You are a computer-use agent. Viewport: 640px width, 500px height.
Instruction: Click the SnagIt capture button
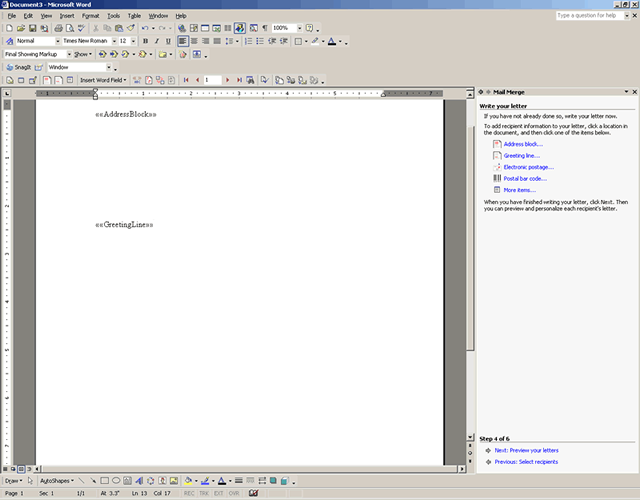19,67
